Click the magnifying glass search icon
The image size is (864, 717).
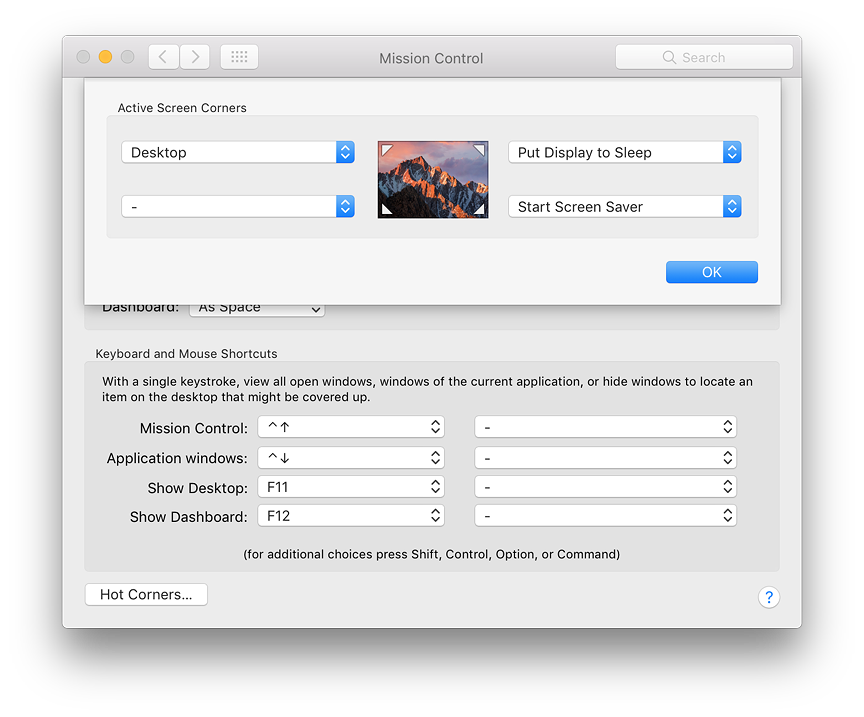669,57
